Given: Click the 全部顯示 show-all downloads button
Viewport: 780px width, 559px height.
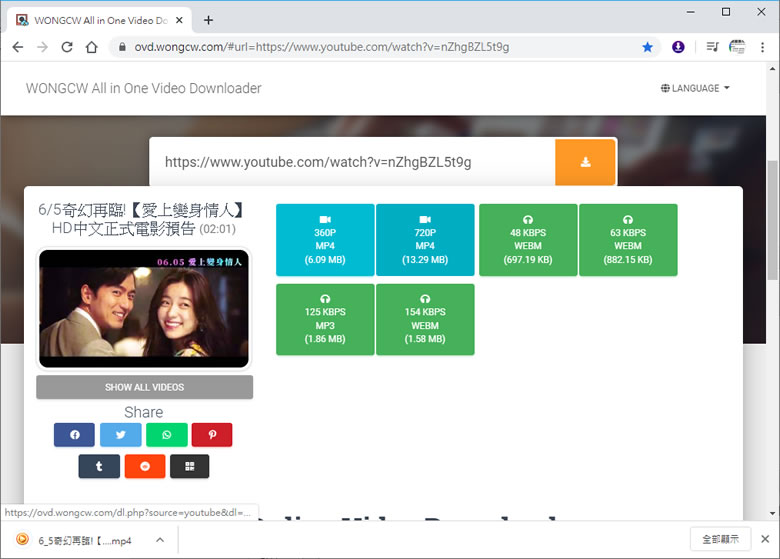Looking at the screenshot, I should tap(720, 539).
